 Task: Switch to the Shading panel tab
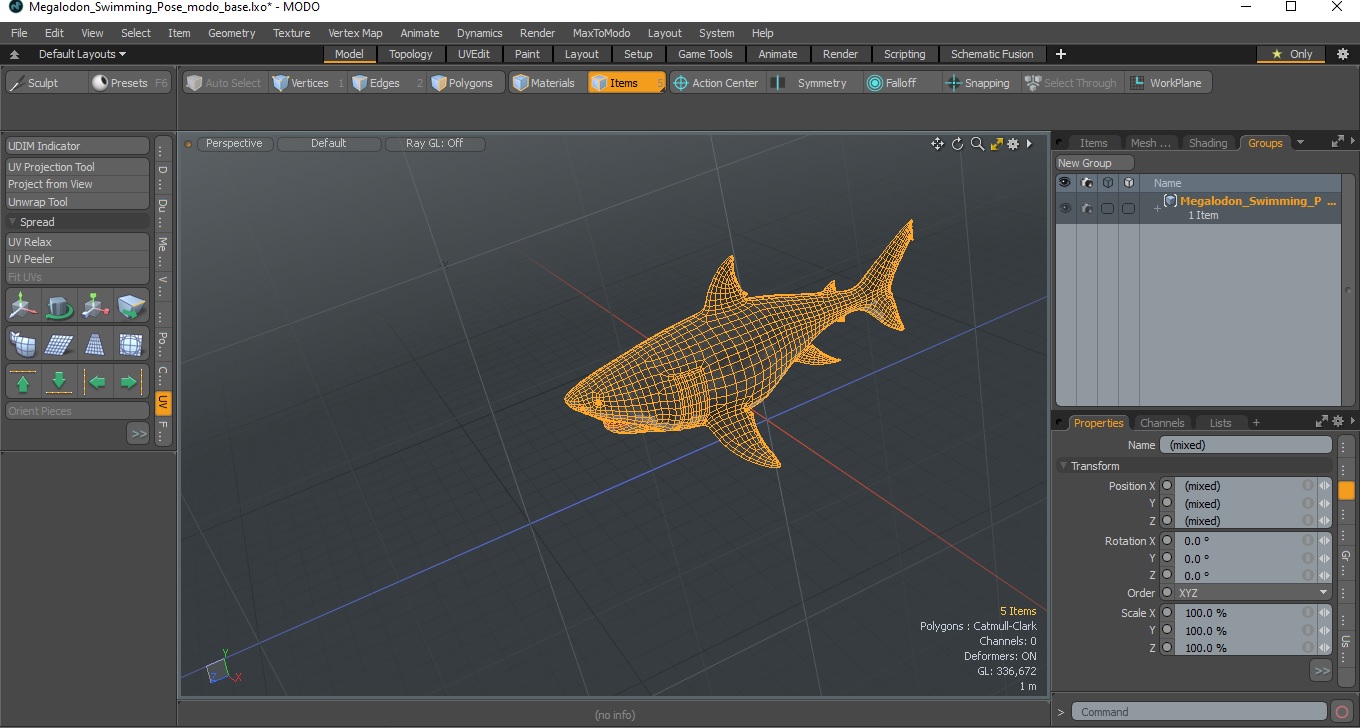click(1208, 143)
